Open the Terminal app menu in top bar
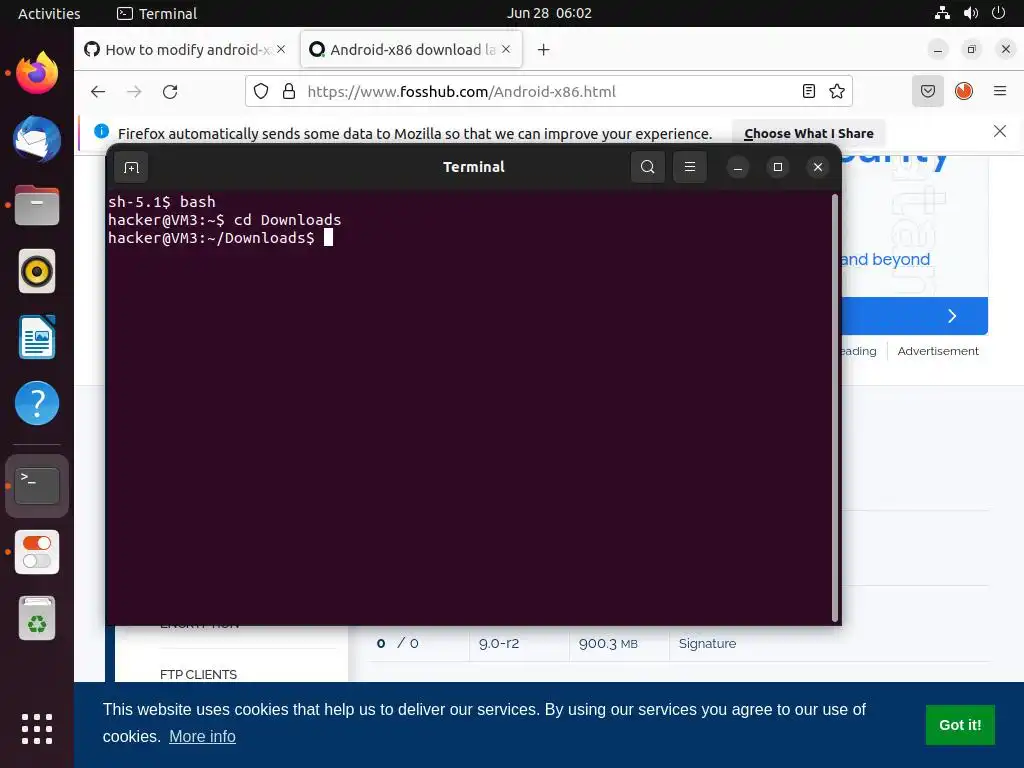This screenshot has height=768, width=1024. coord(157,13)
